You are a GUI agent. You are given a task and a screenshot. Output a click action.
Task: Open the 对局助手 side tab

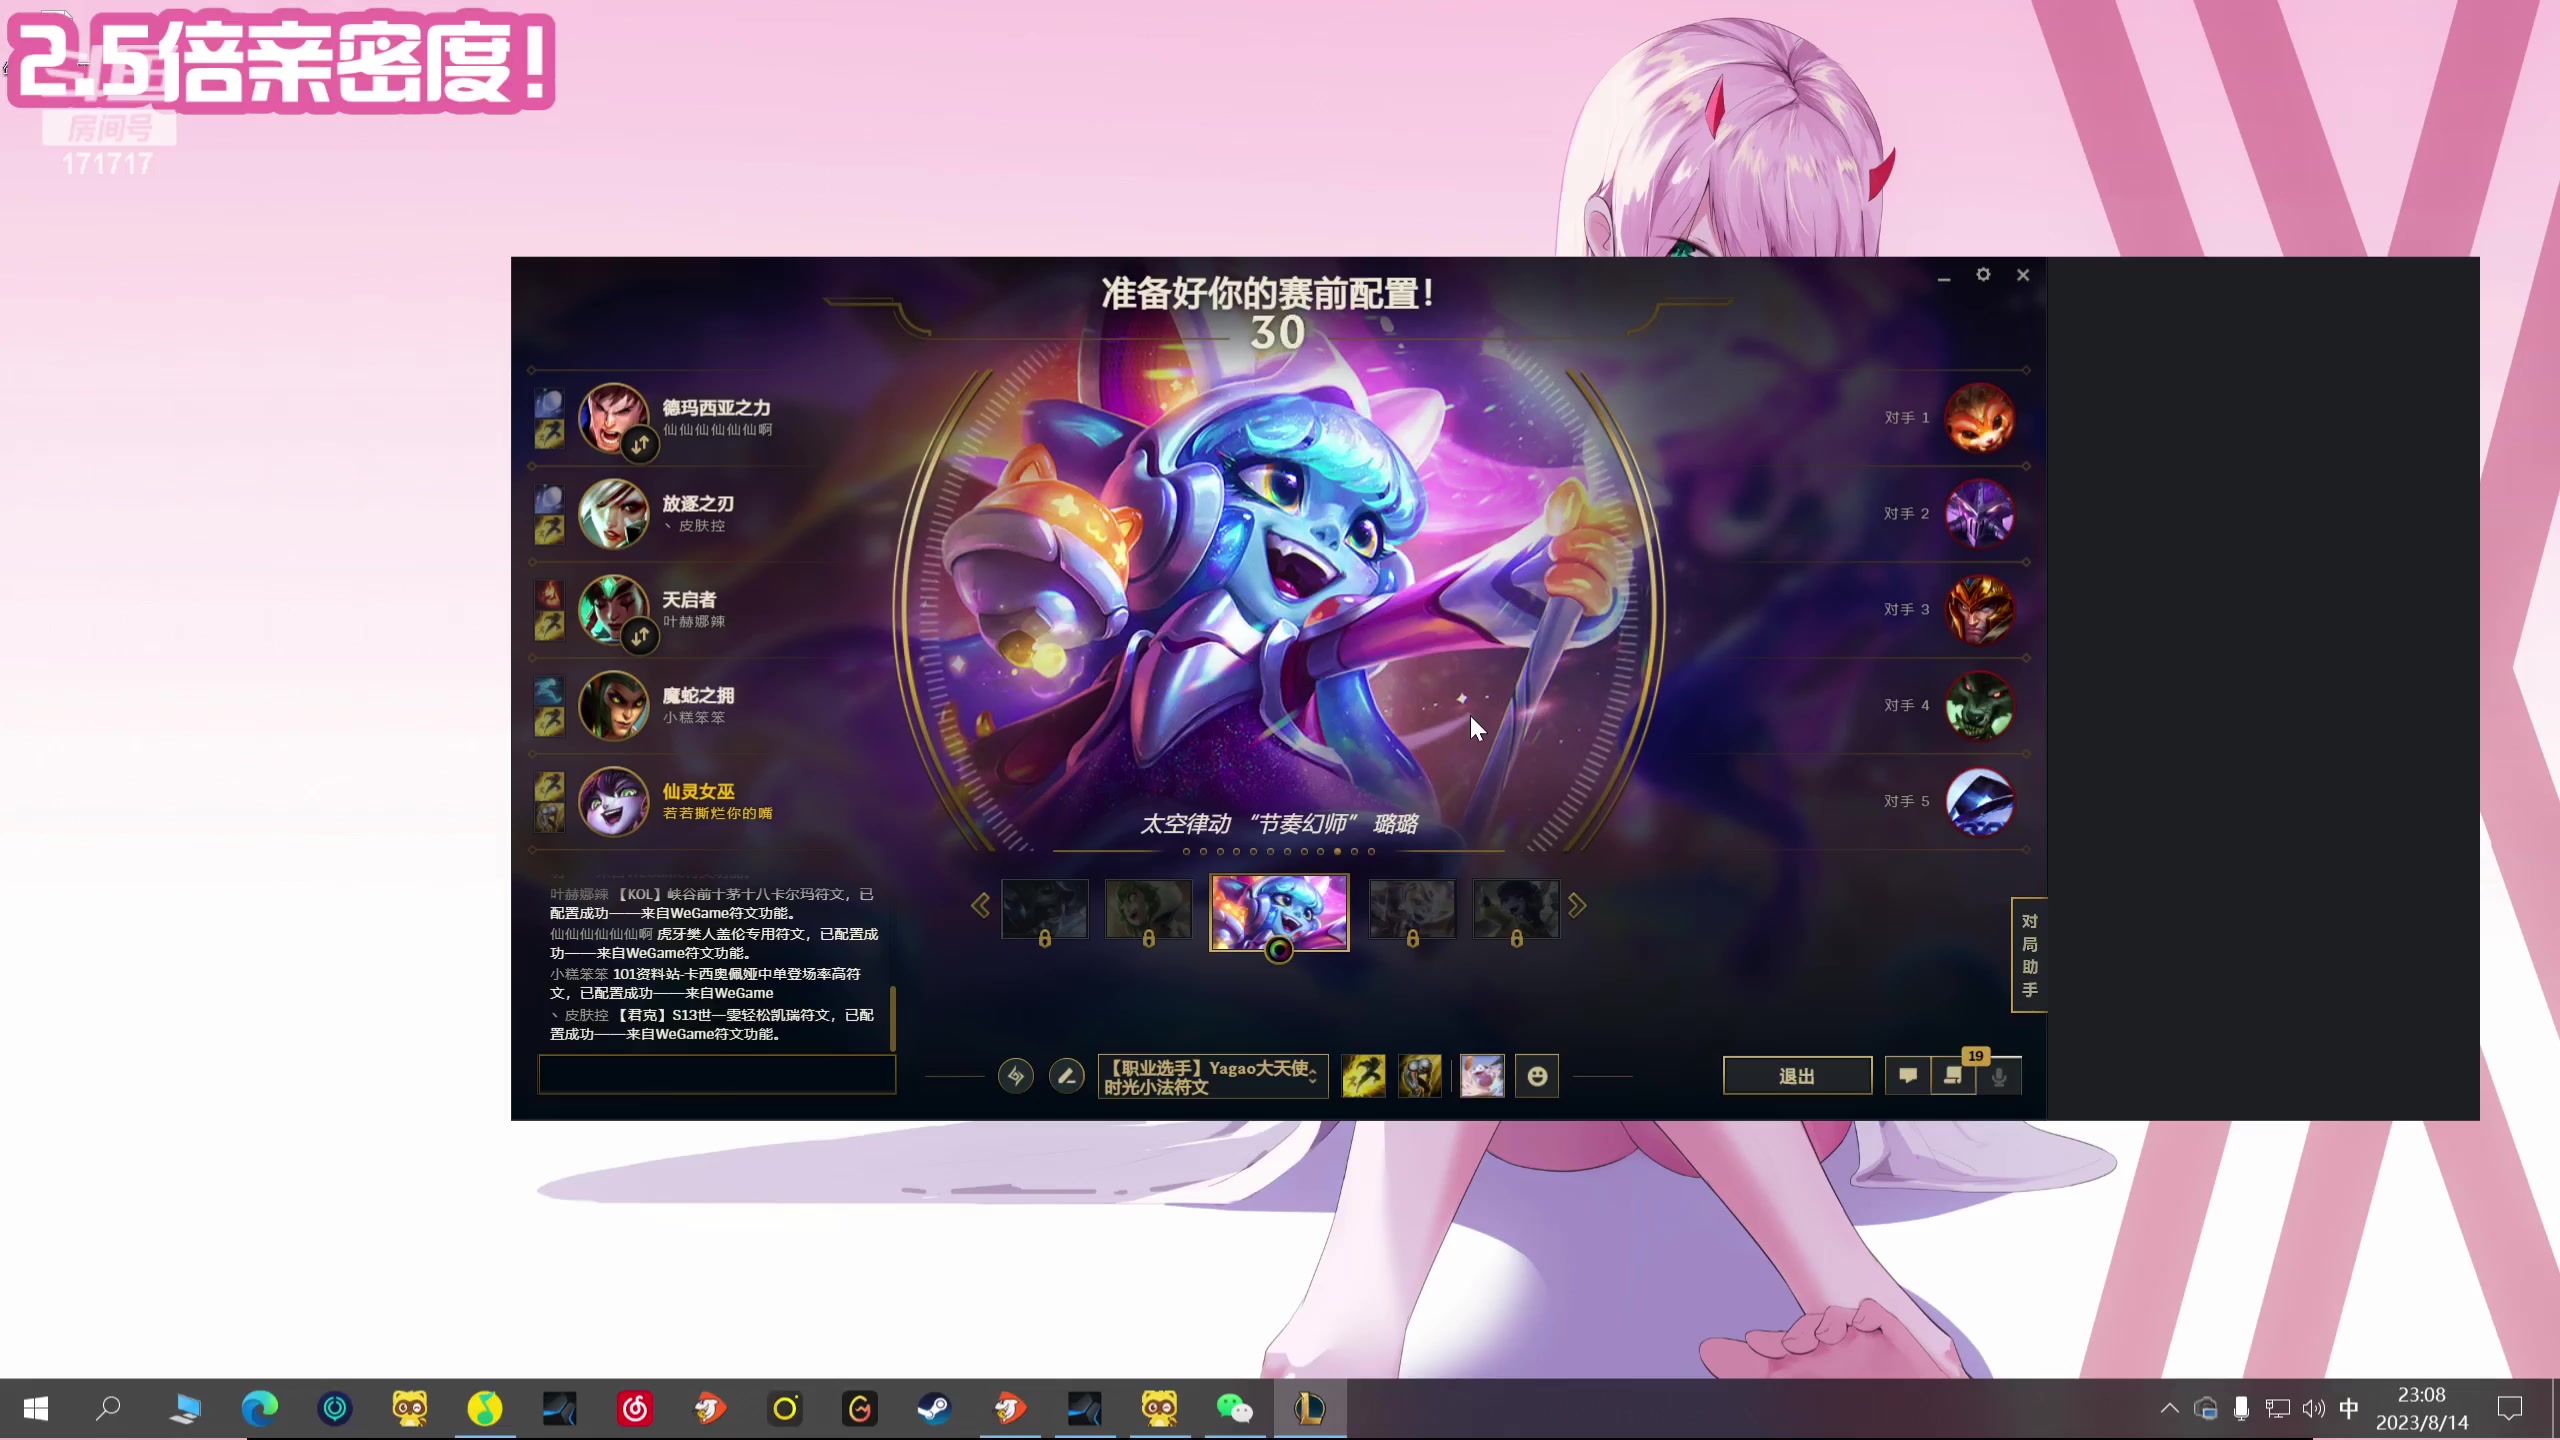tap(2029, 955)
